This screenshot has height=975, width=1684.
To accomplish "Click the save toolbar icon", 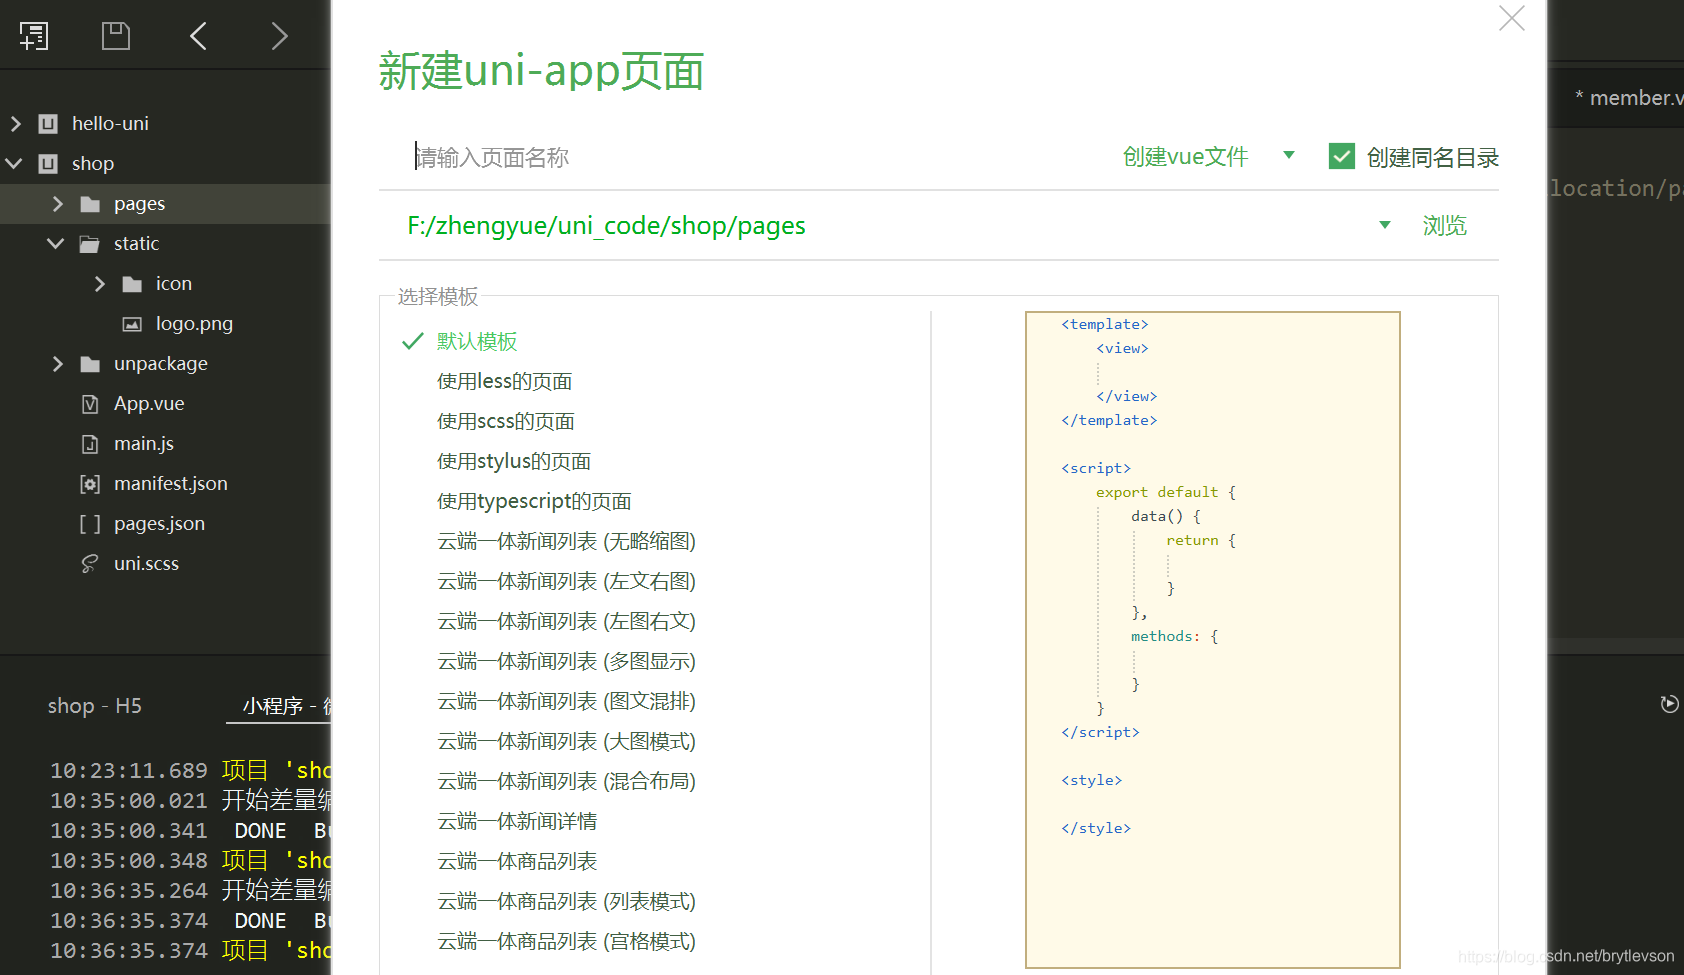I will [x=116, y=36].
